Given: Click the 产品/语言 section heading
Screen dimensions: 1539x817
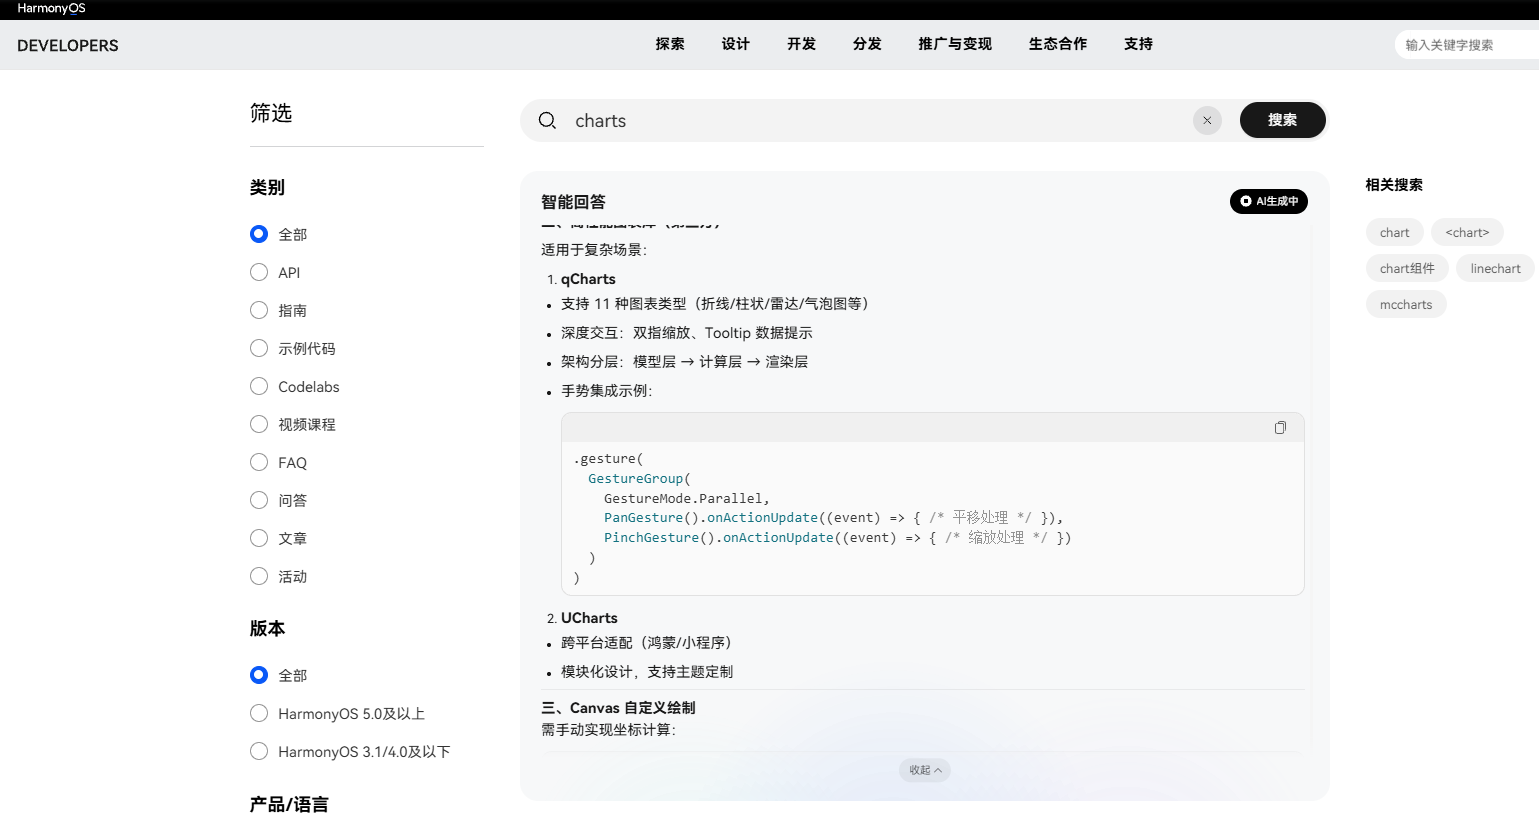Looking at the screenshot, I should 289,804.
